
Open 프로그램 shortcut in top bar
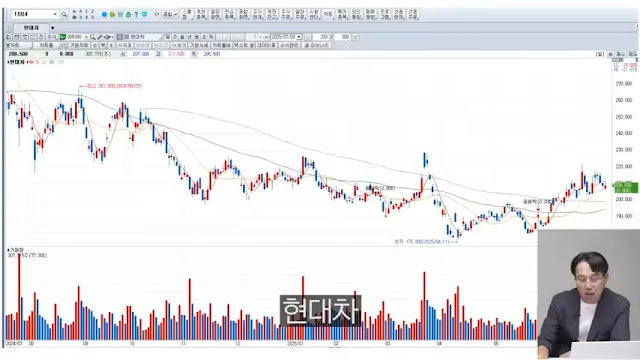[384, 14]
